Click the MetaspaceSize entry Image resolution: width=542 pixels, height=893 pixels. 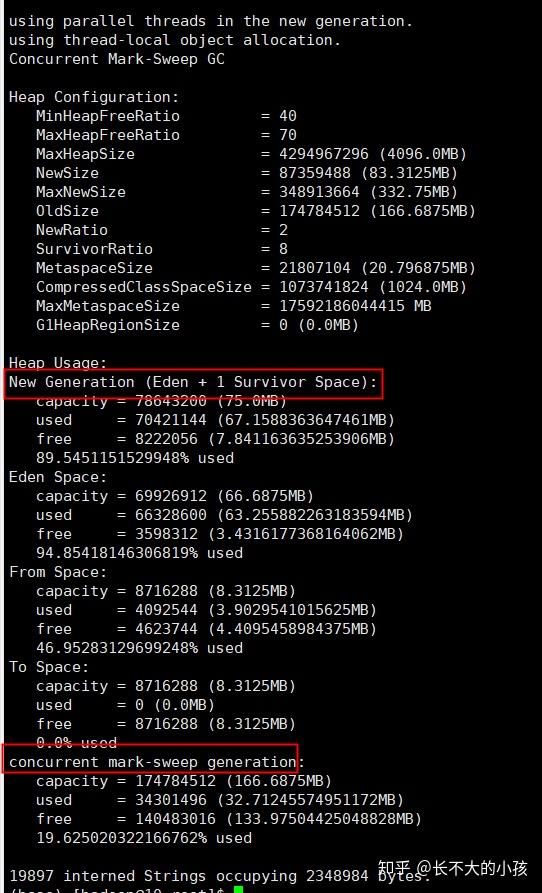[256, 268]
